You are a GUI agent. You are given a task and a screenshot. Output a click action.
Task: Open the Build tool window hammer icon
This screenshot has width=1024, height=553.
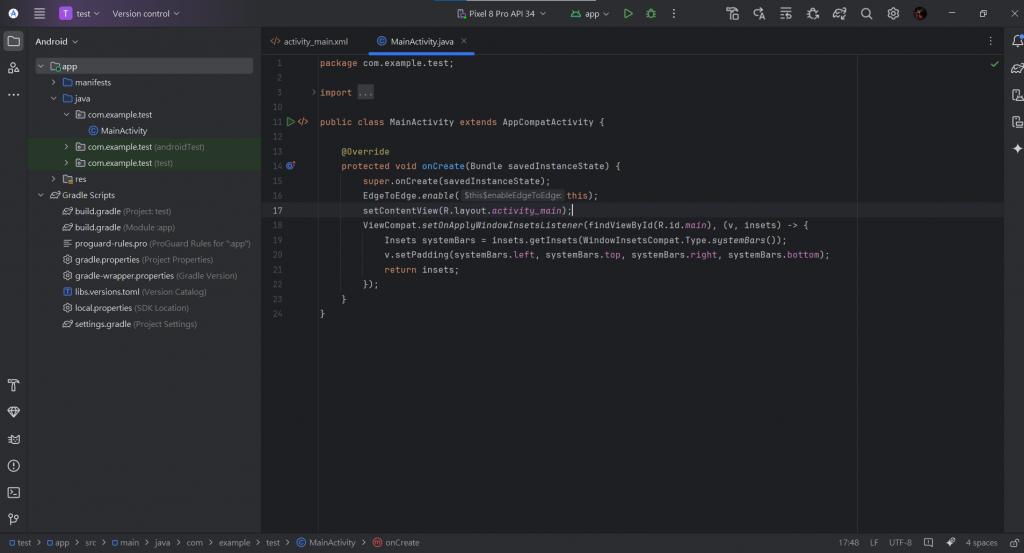point(14,386)
